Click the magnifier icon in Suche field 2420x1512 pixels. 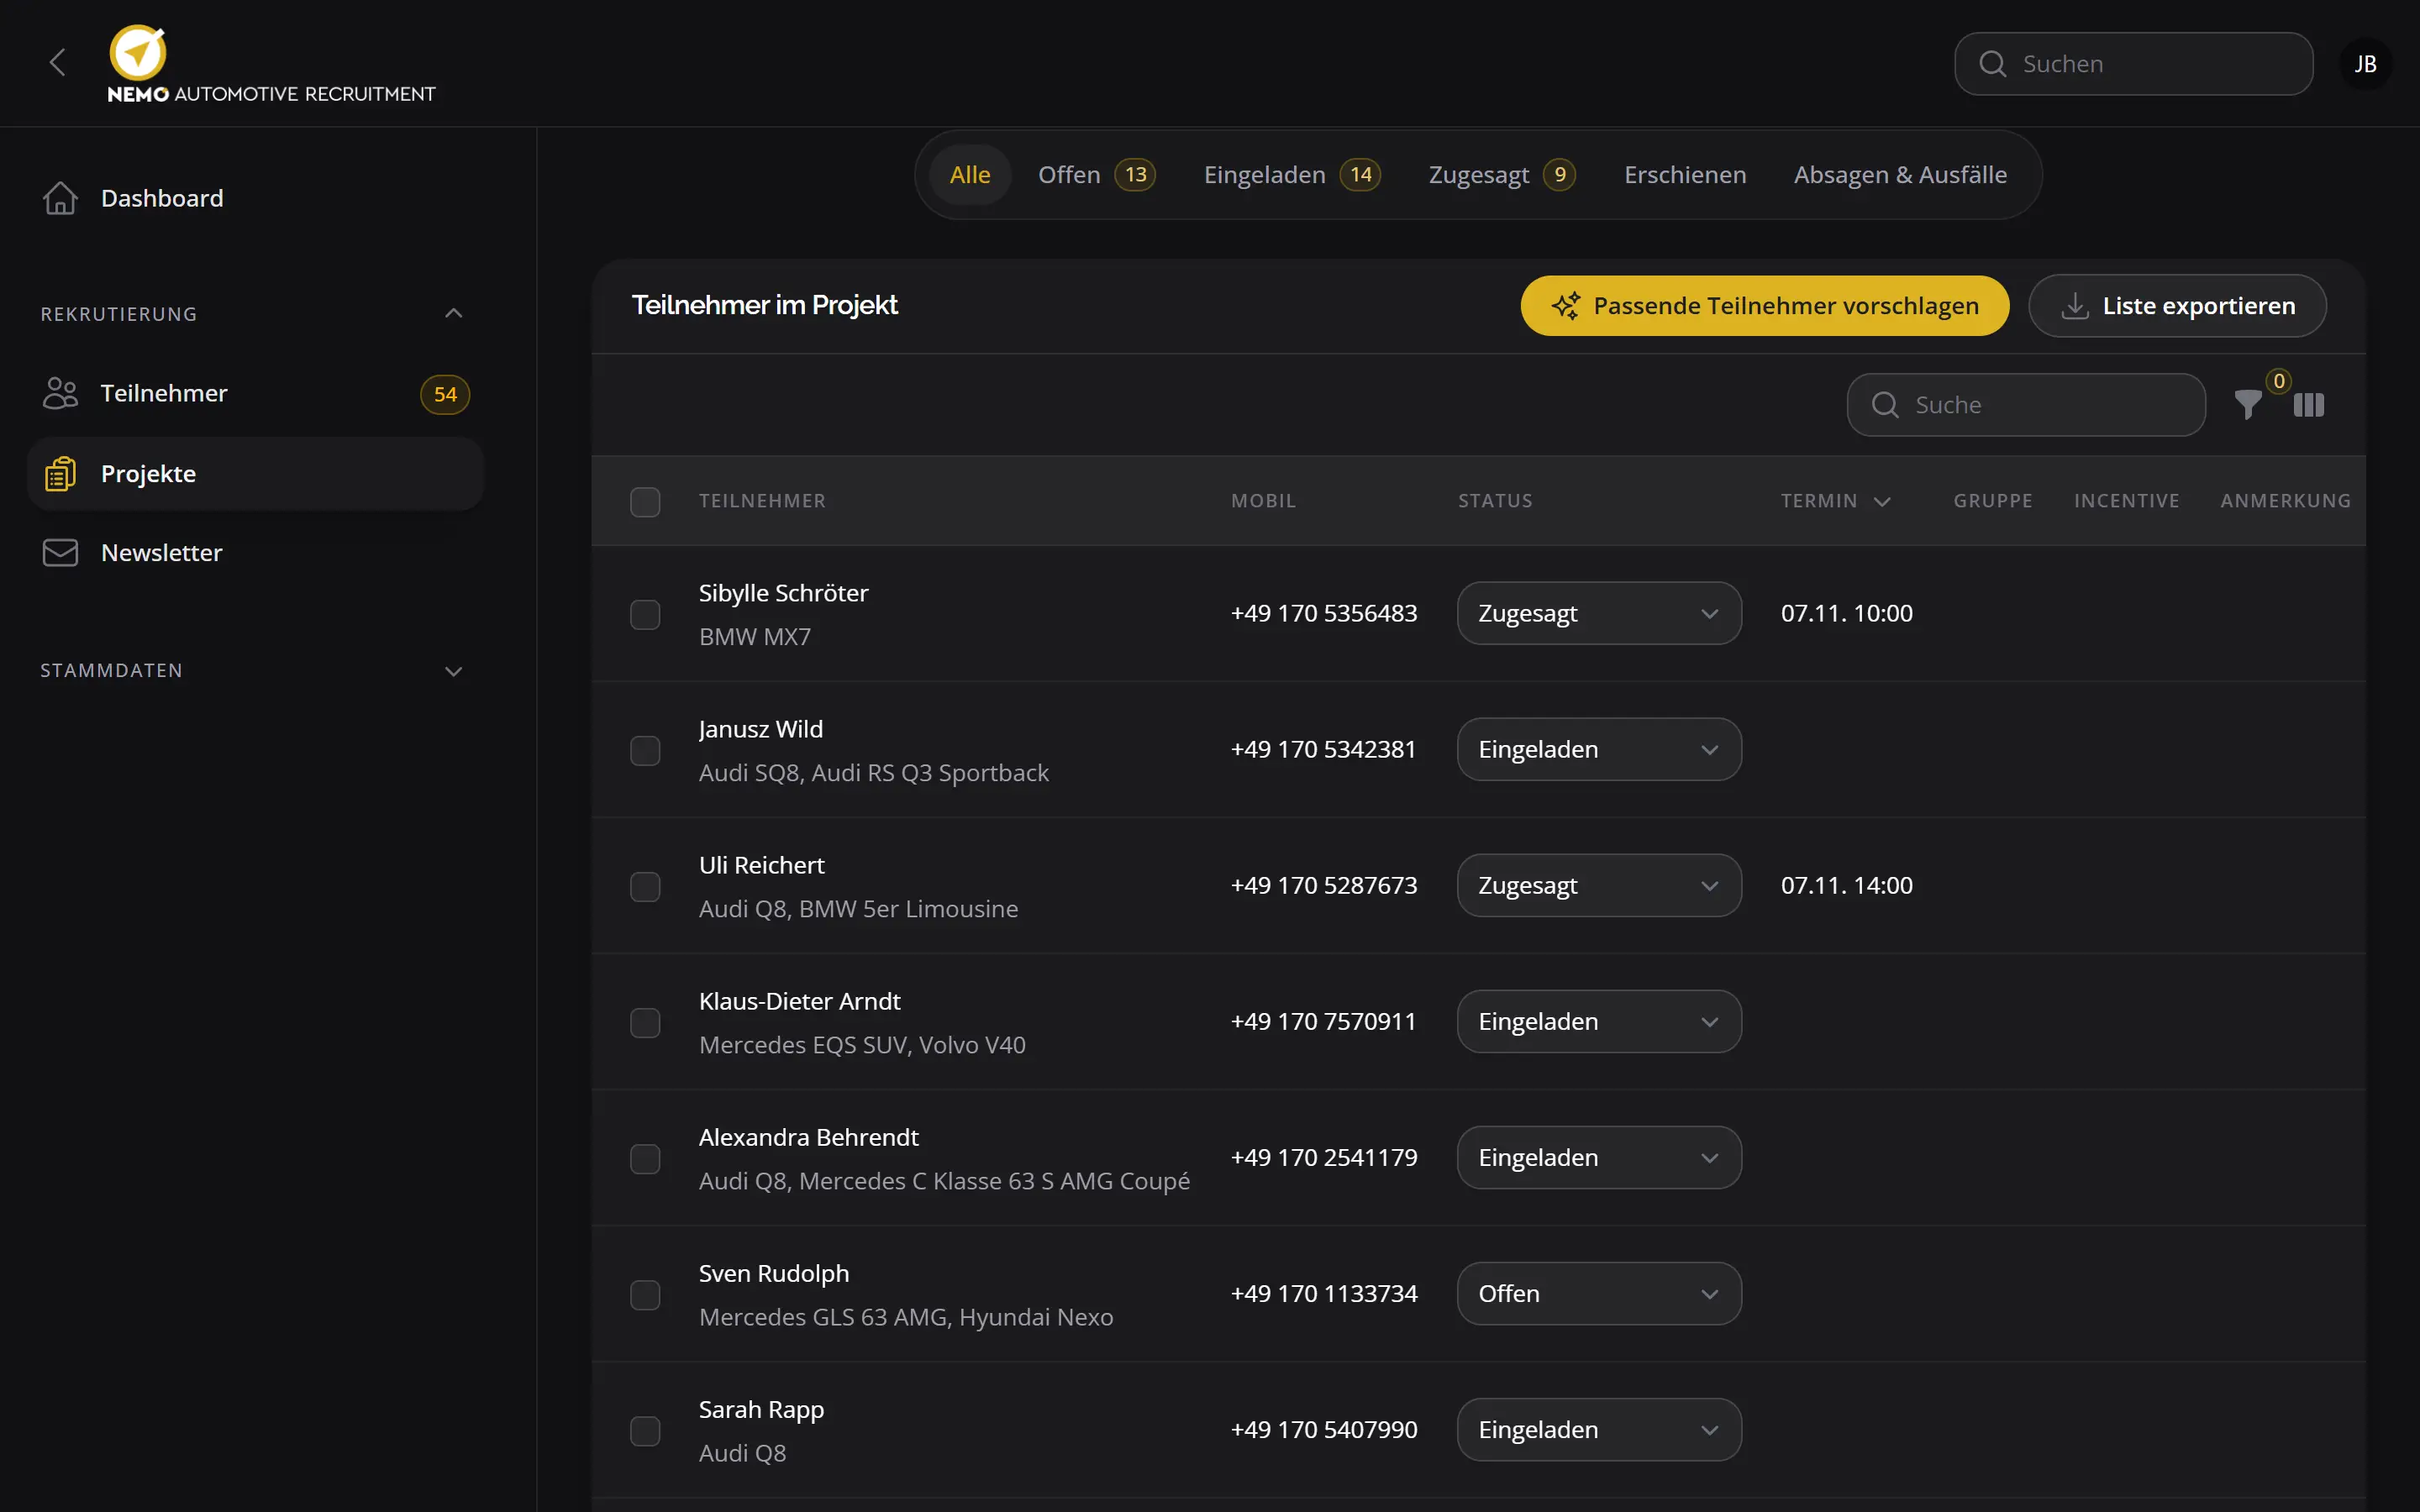pos(1885,405)
